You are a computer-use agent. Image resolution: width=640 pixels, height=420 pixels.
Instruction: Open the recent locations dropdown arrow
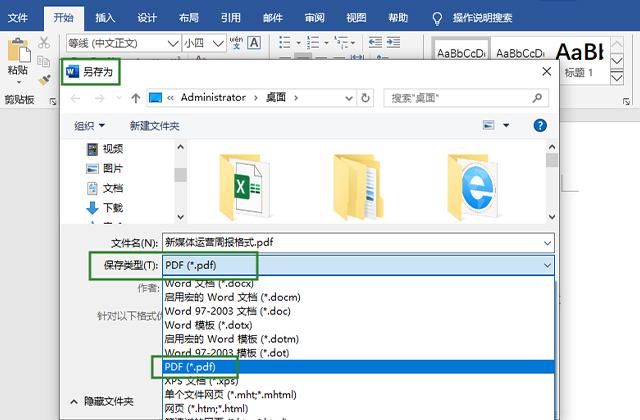coord(119,98)
